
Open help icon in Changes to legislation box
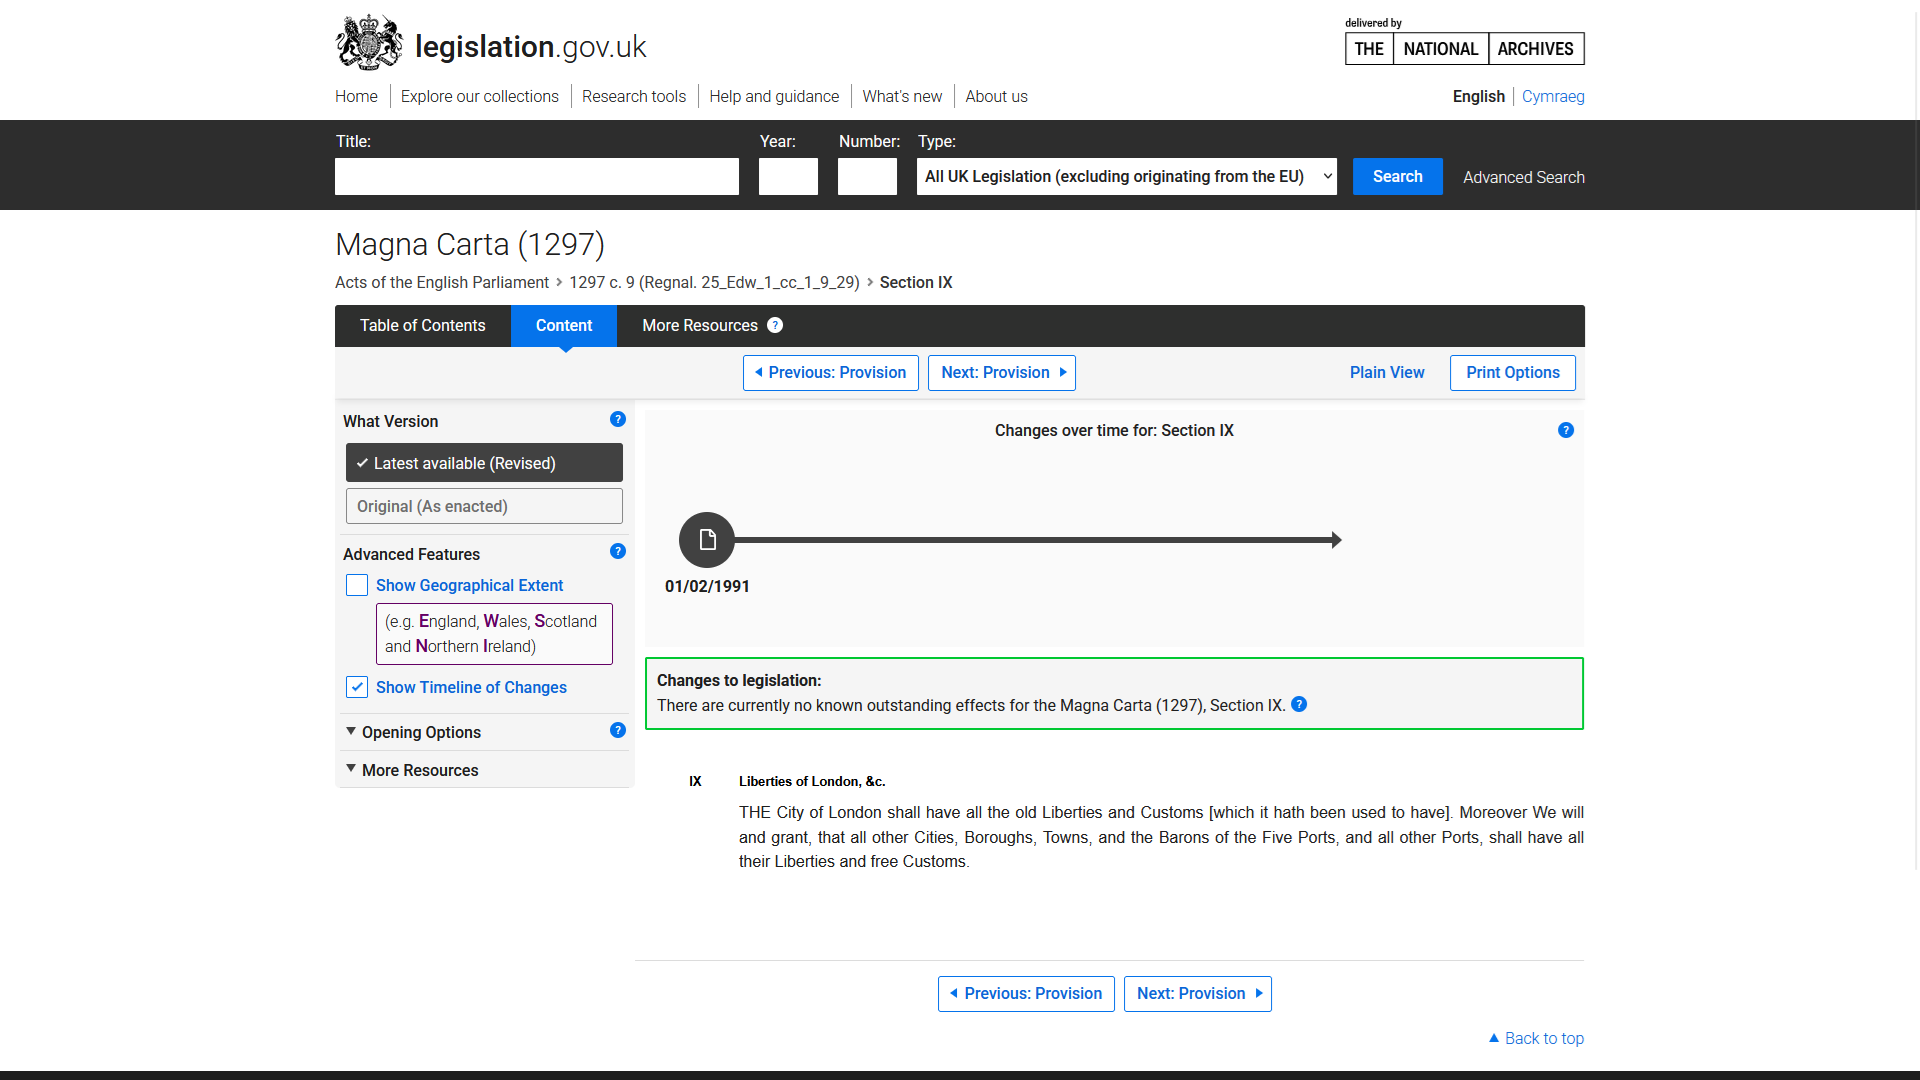[x=1299, y=704]
